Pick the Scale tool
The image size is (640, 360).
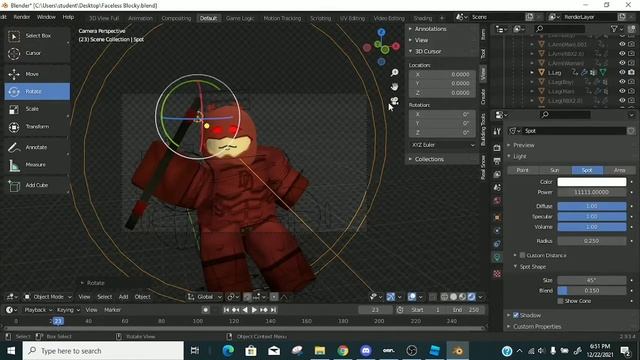37,109
